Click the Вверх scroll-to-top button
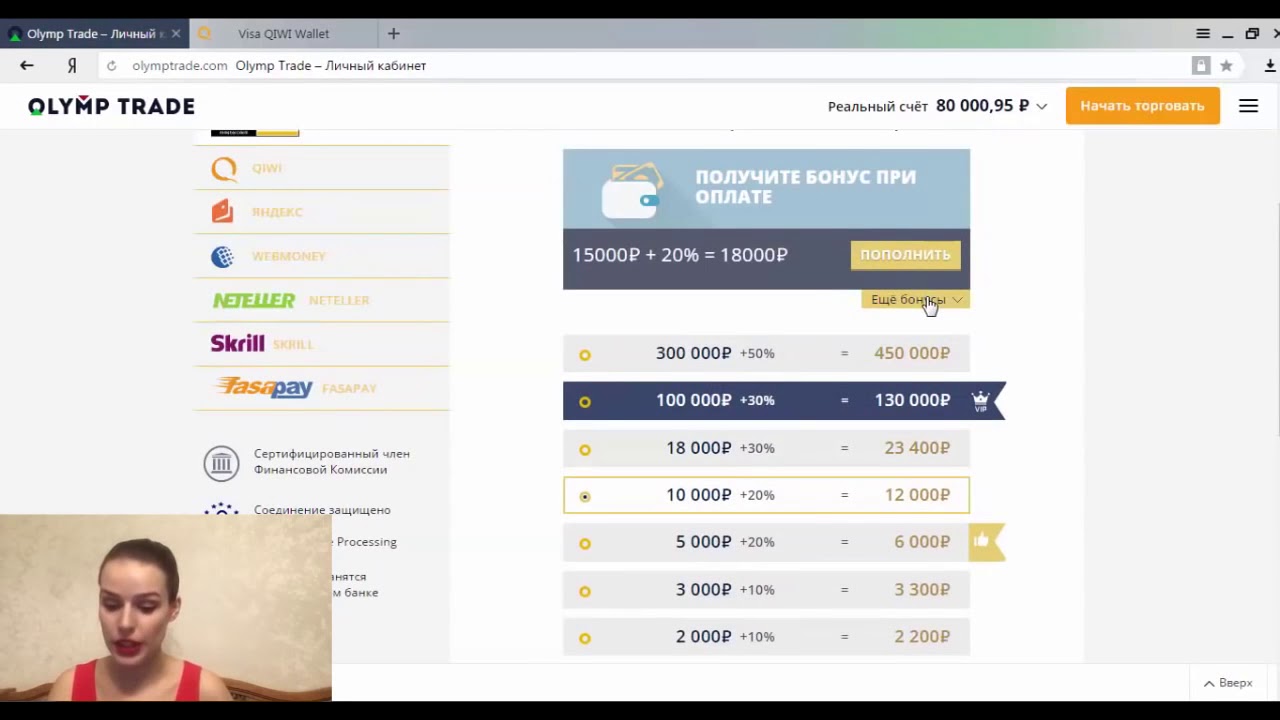 click(1228, 683)
